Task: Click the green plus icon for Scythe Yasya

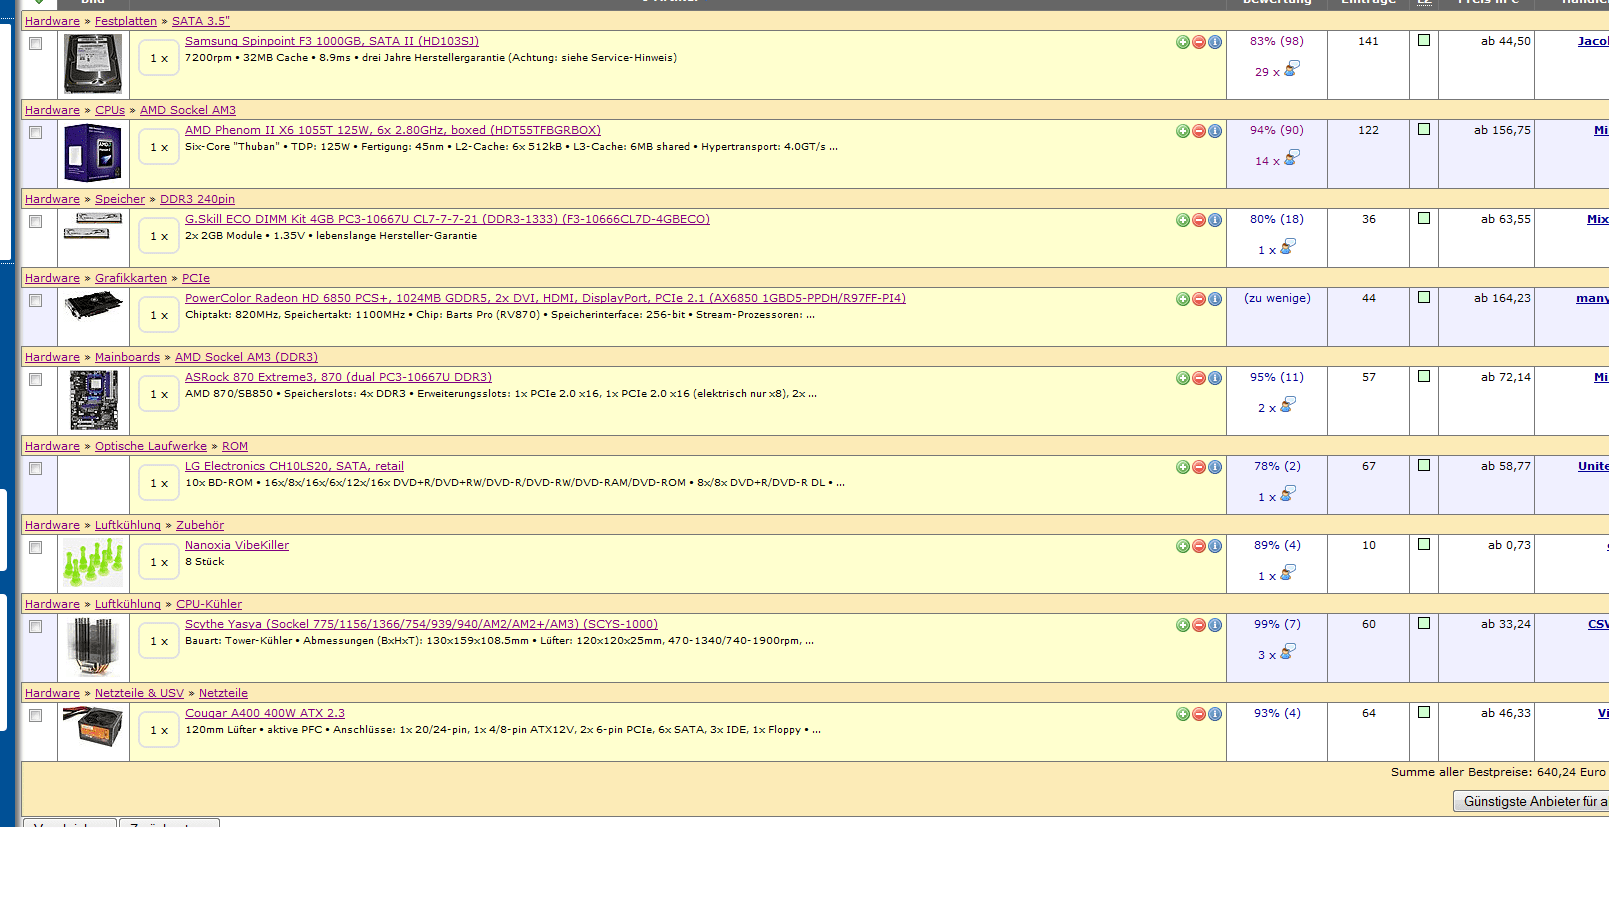Action: coord(1183,625)
